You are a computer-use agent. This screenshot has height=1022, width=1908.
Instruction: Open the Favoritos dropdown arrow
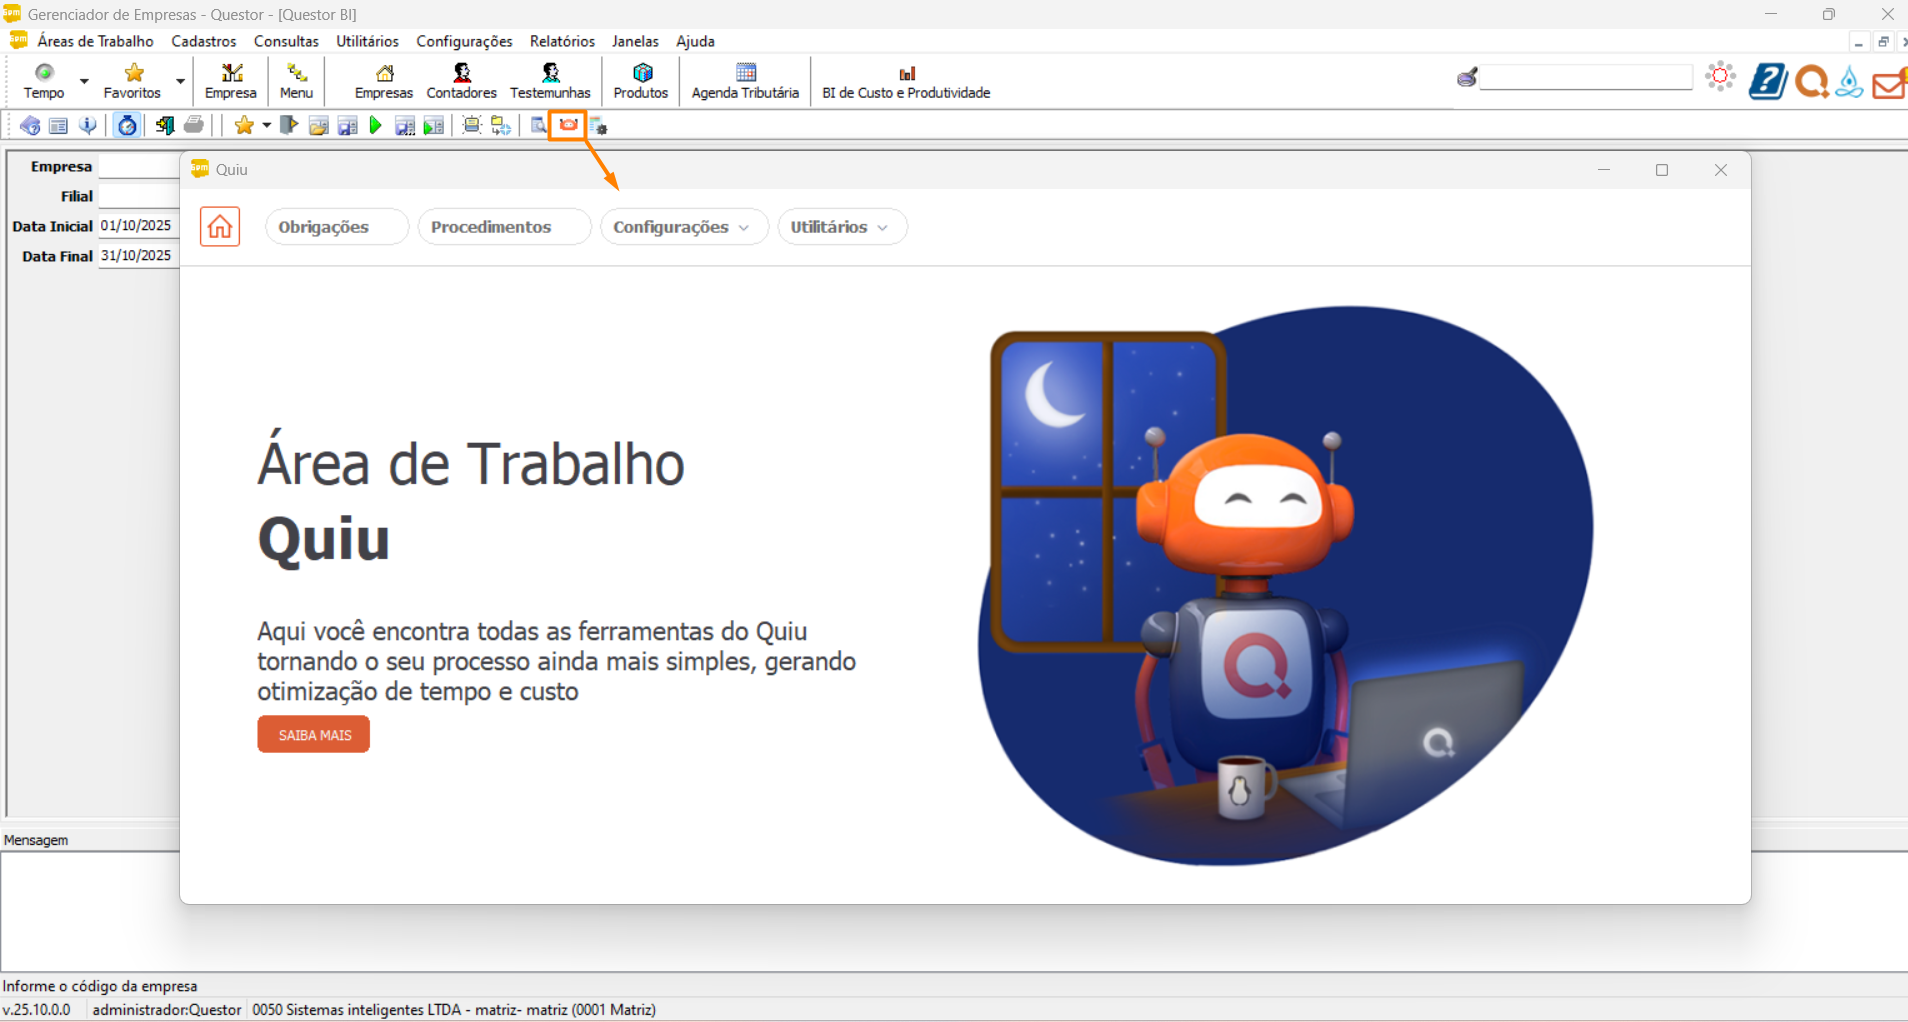coord(180,81)
